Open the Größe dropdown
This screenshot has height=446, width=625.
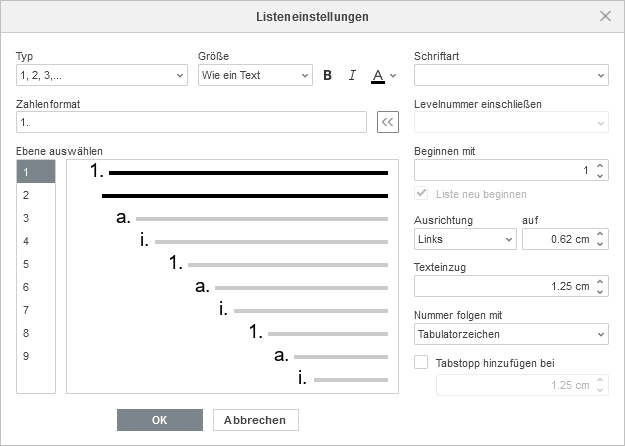pyautogui.click(x=255, y=75)
